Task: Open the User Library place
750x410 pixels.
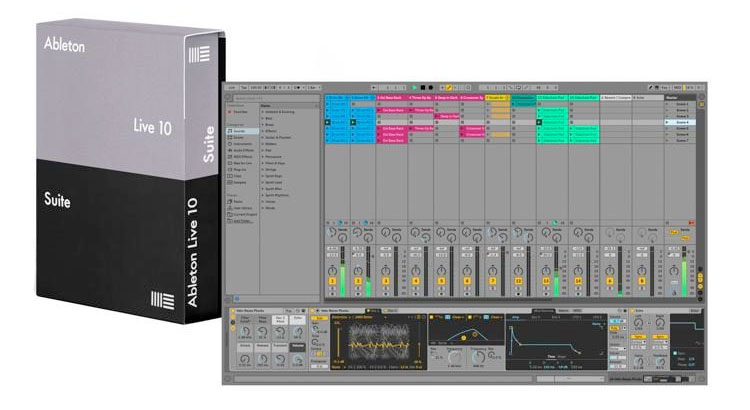Action: pos(241,208)
